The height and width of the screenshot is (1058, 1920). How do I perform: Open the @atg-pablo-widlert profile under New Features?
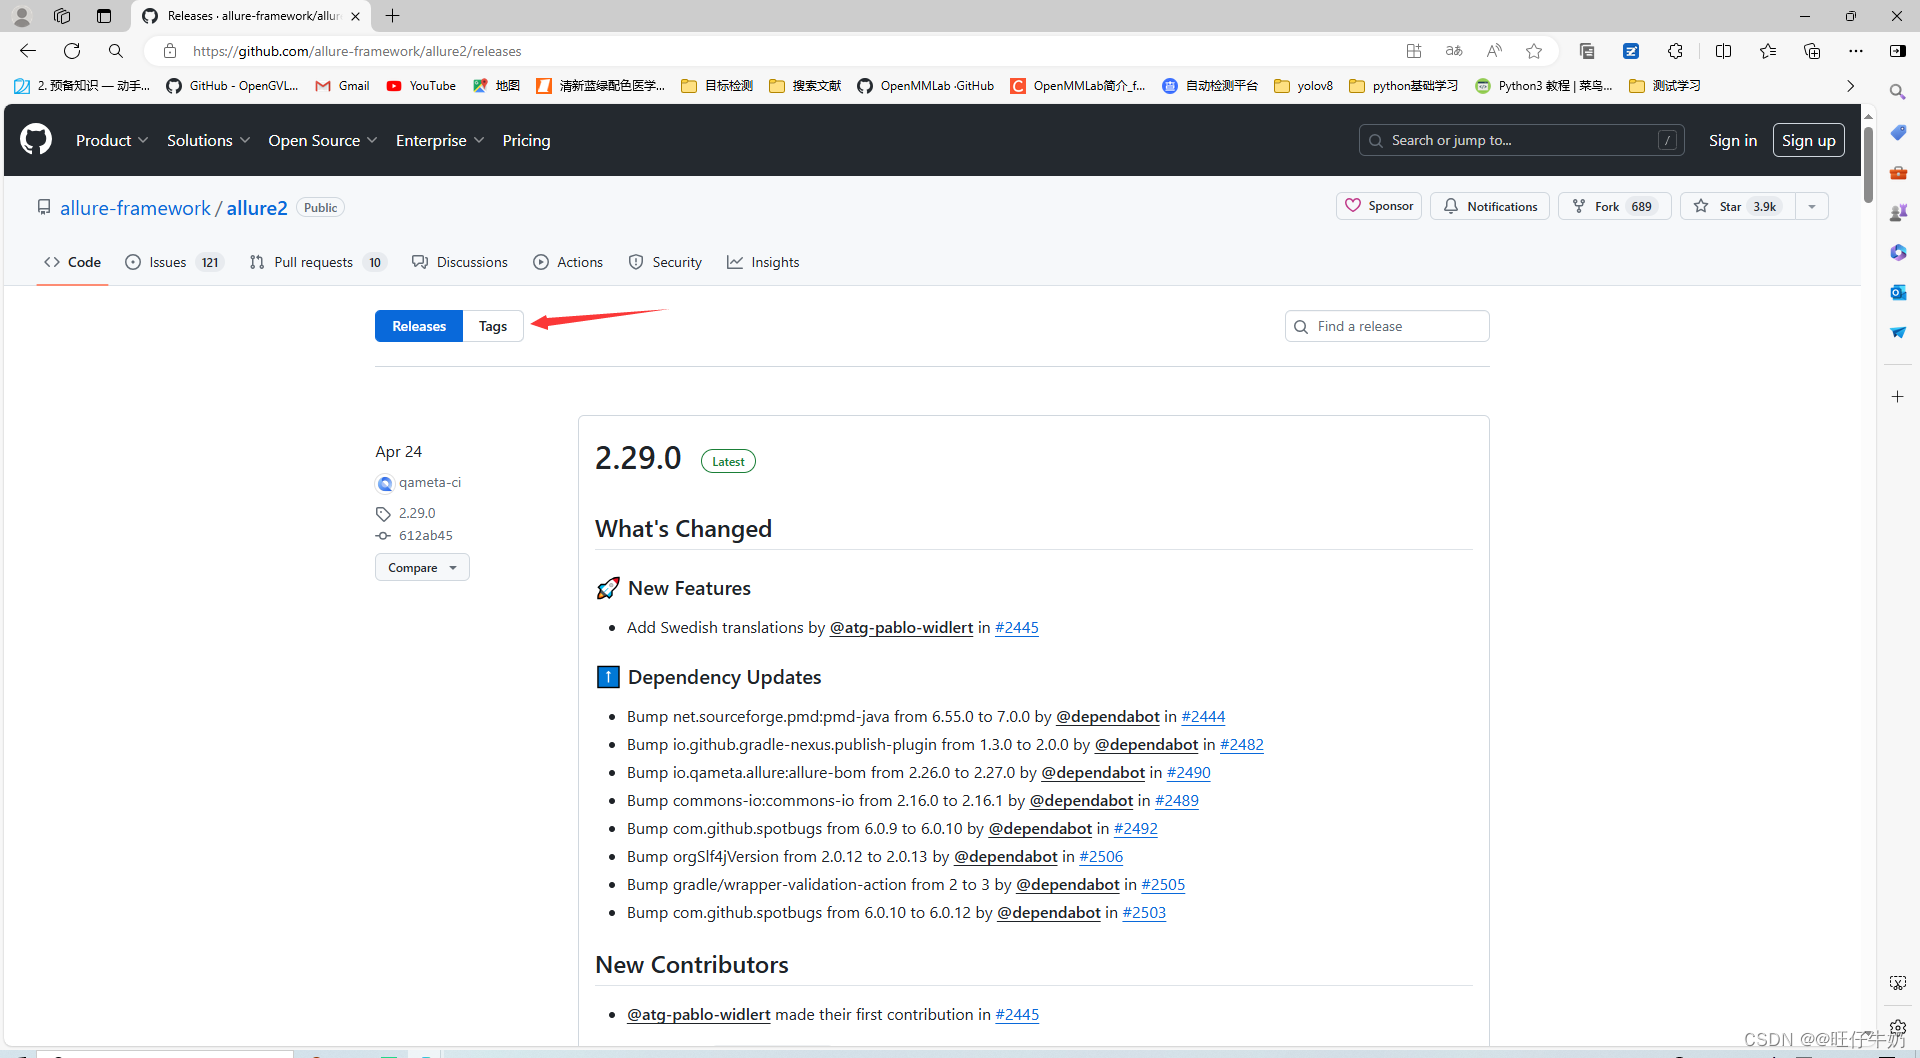tap(901, 628)
